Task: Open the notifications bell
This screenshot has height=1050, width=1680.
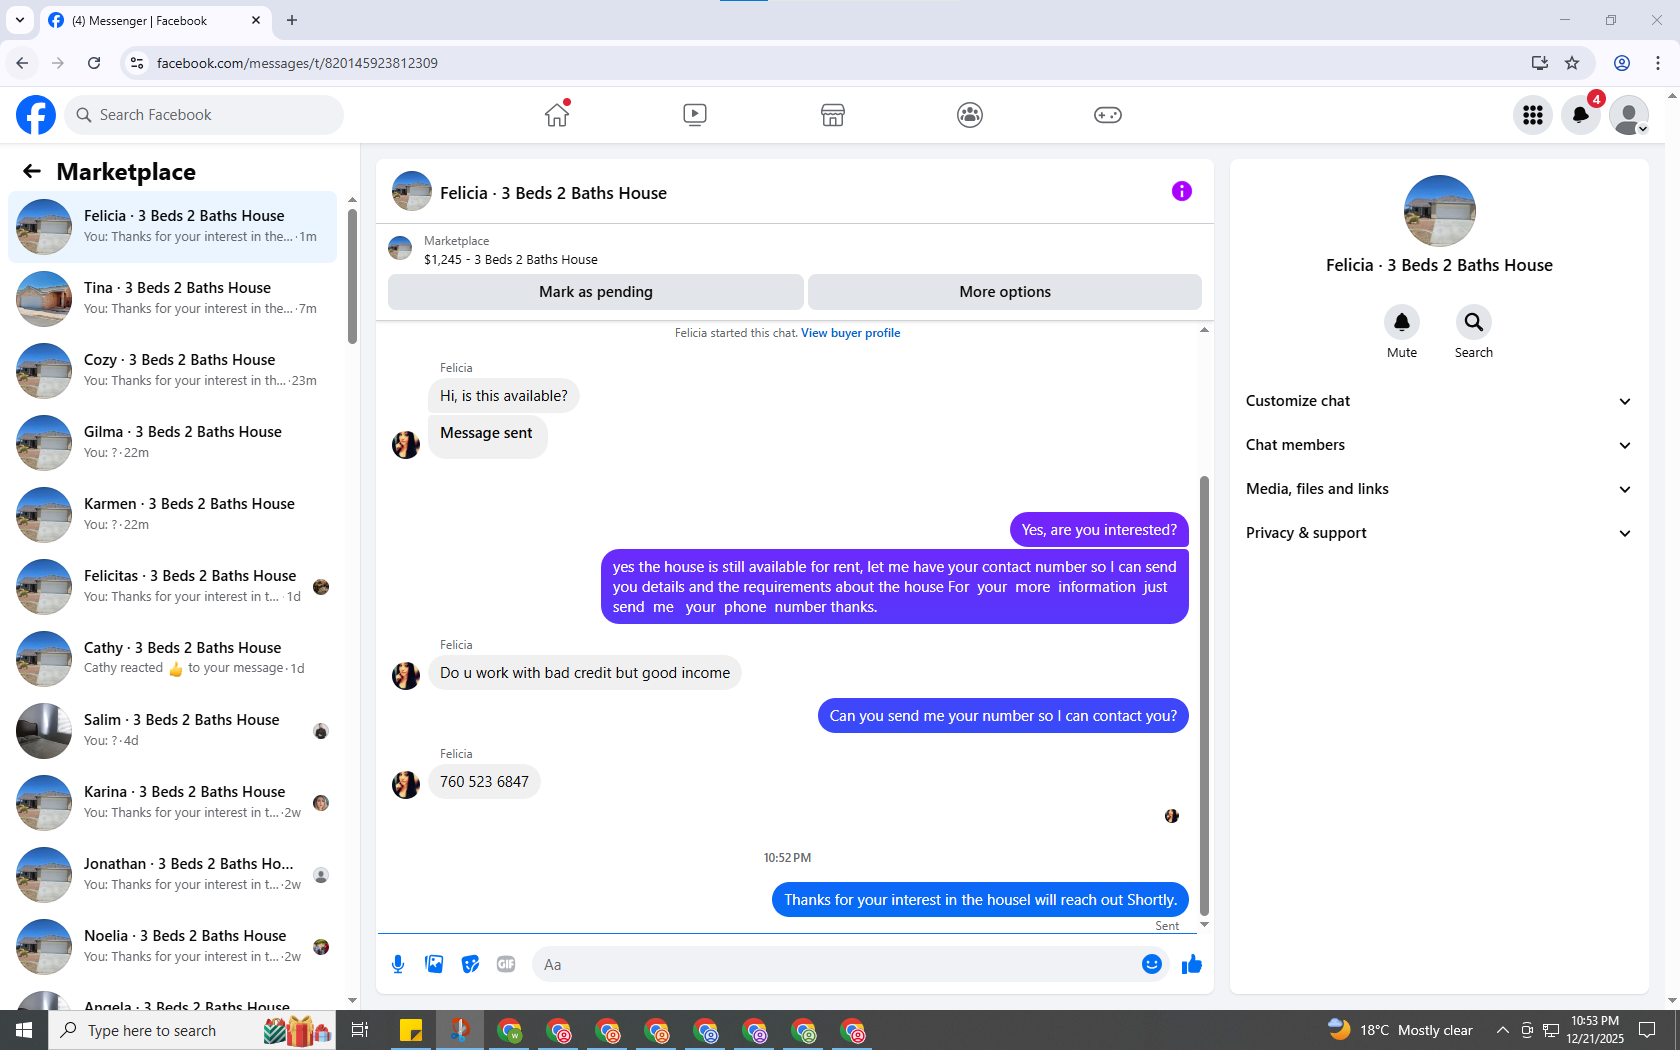Action: (x=1581, y=115)
